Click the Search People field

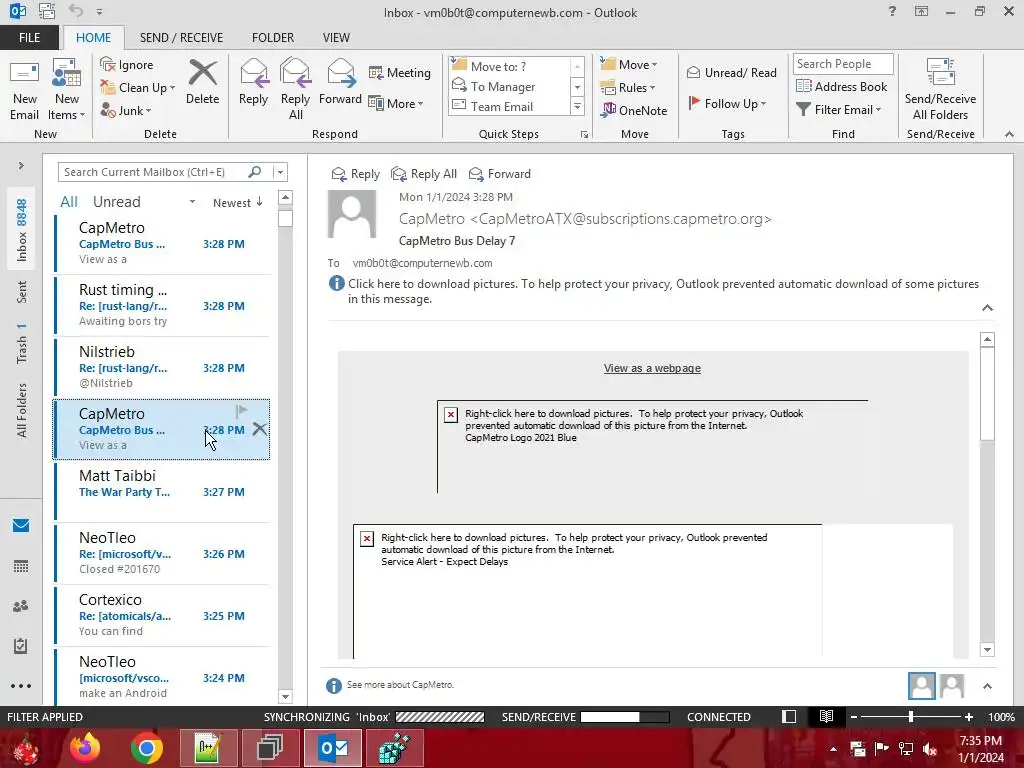[x=842, y=64]
